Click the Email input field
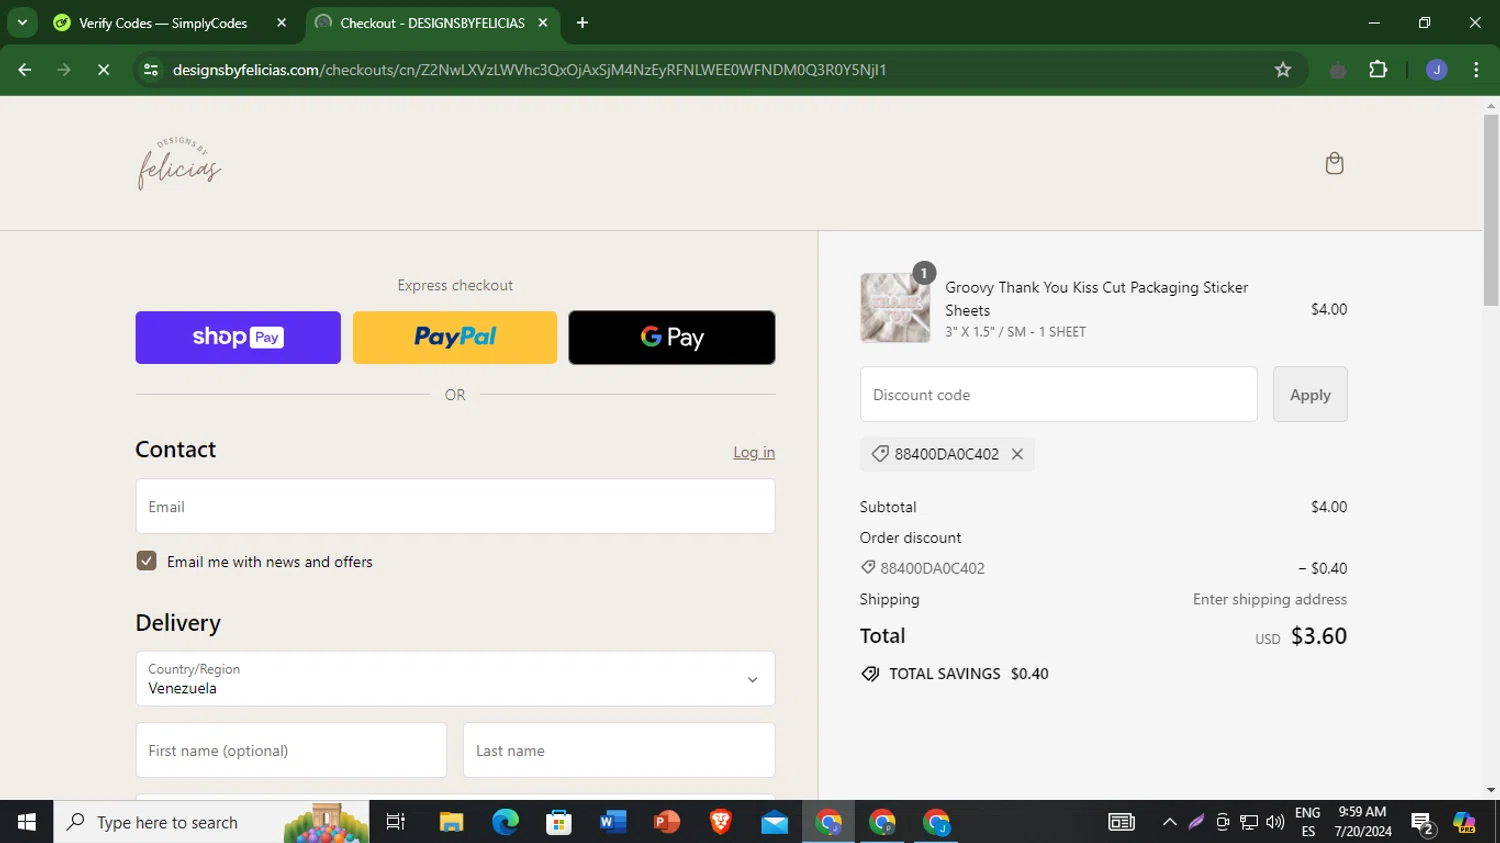The height and width of the screenshot is (843, 1500). [x=455, y=506]
